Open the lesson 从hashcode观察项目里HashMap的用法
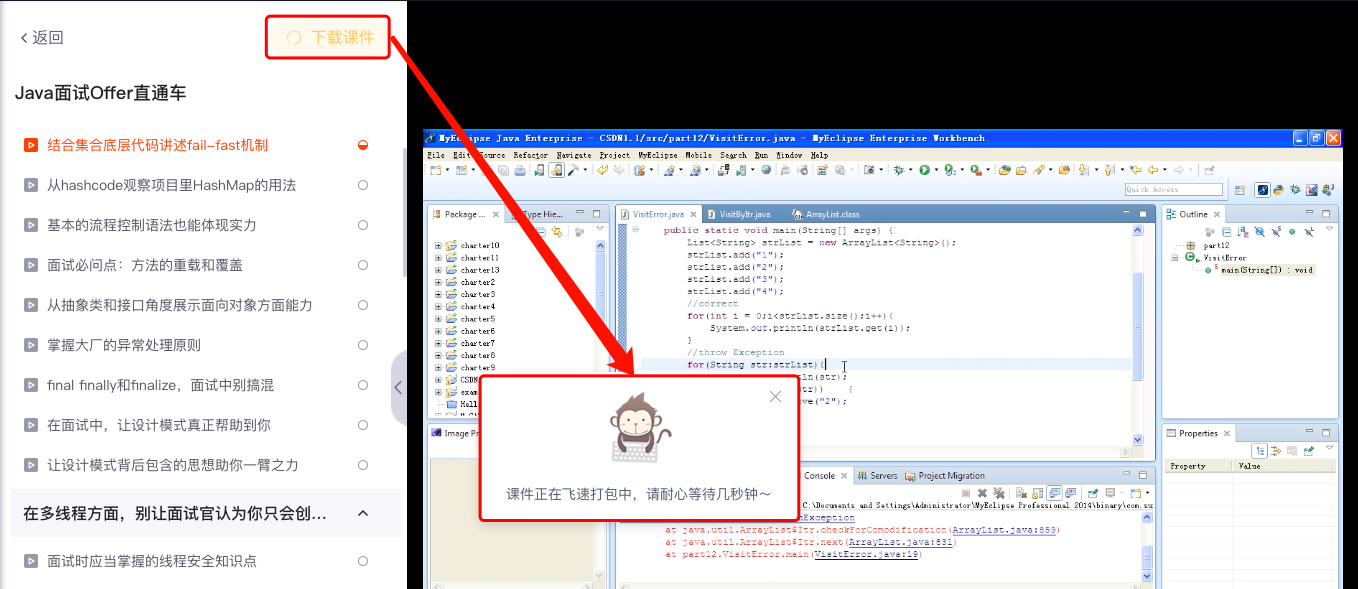This screenshot has height=589, width=1358. [x=171, y=185]
